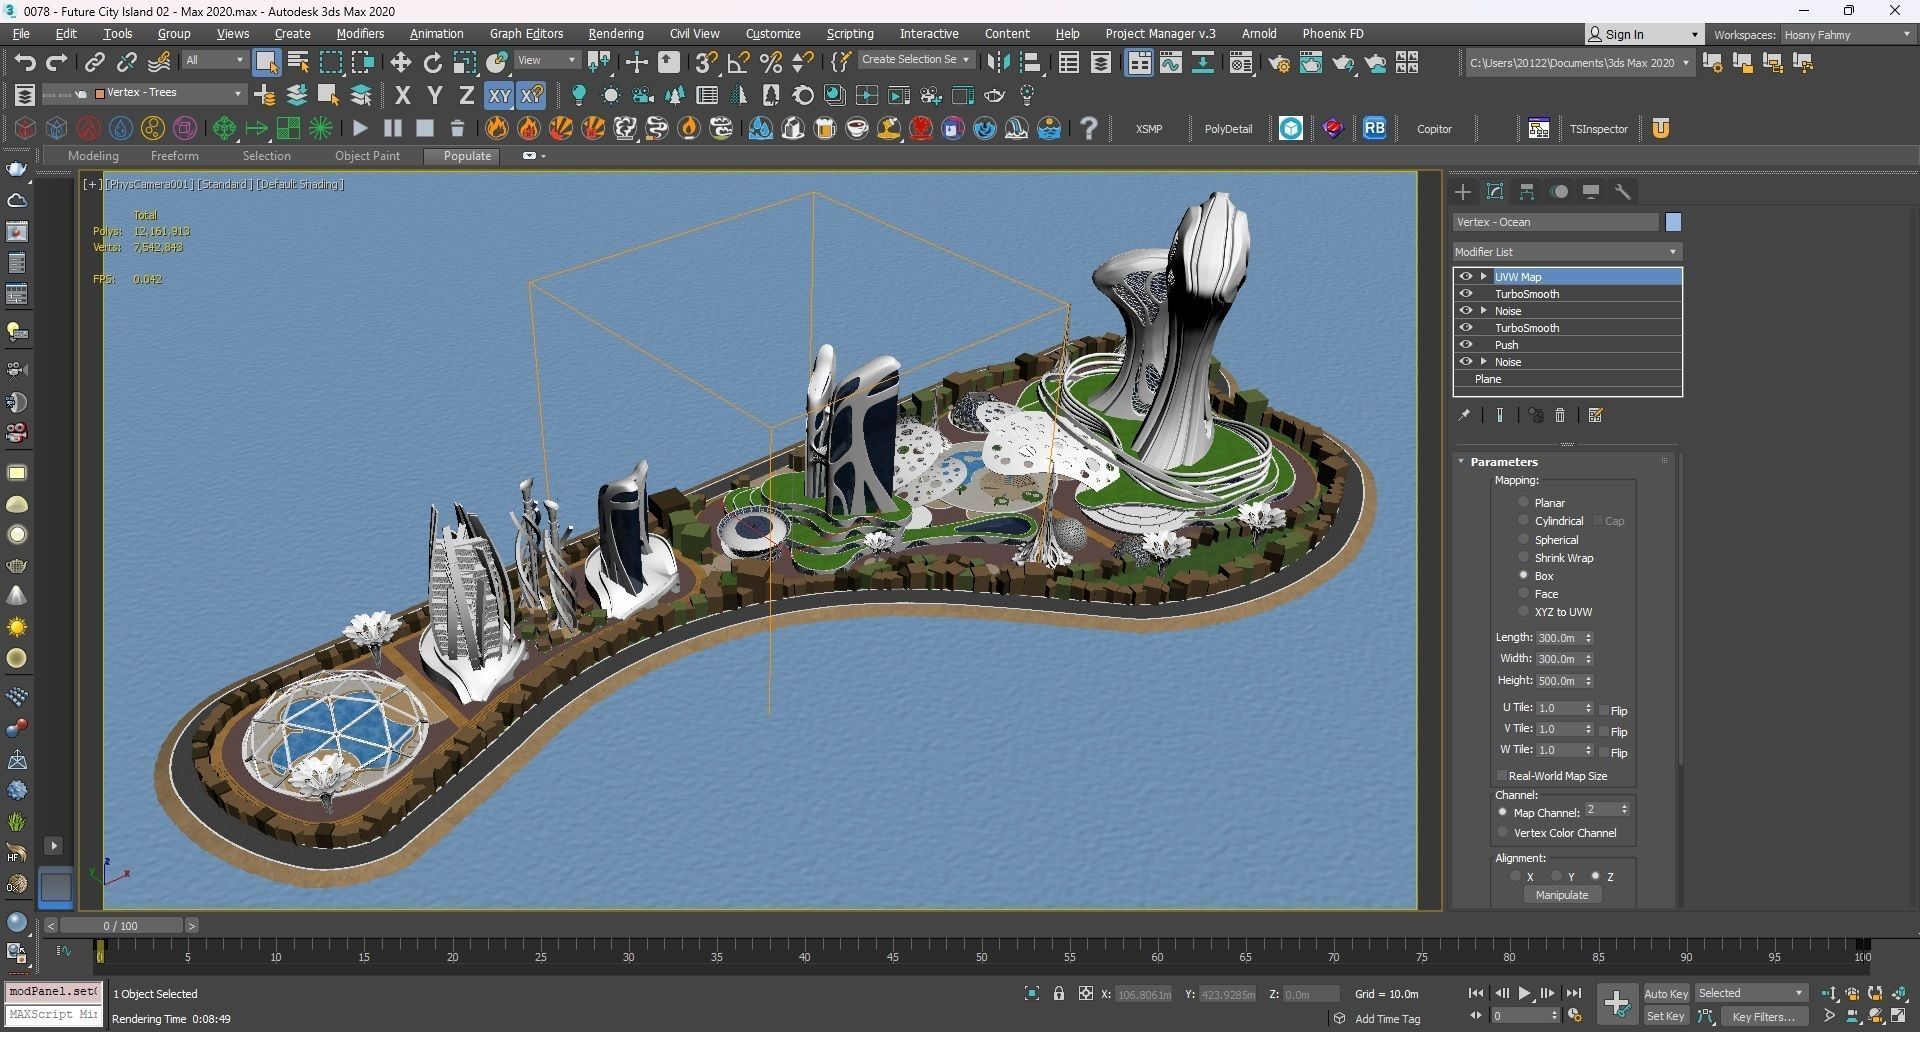
Task: Check the U Tile Flip checkbox
Action: (1604, 711)
